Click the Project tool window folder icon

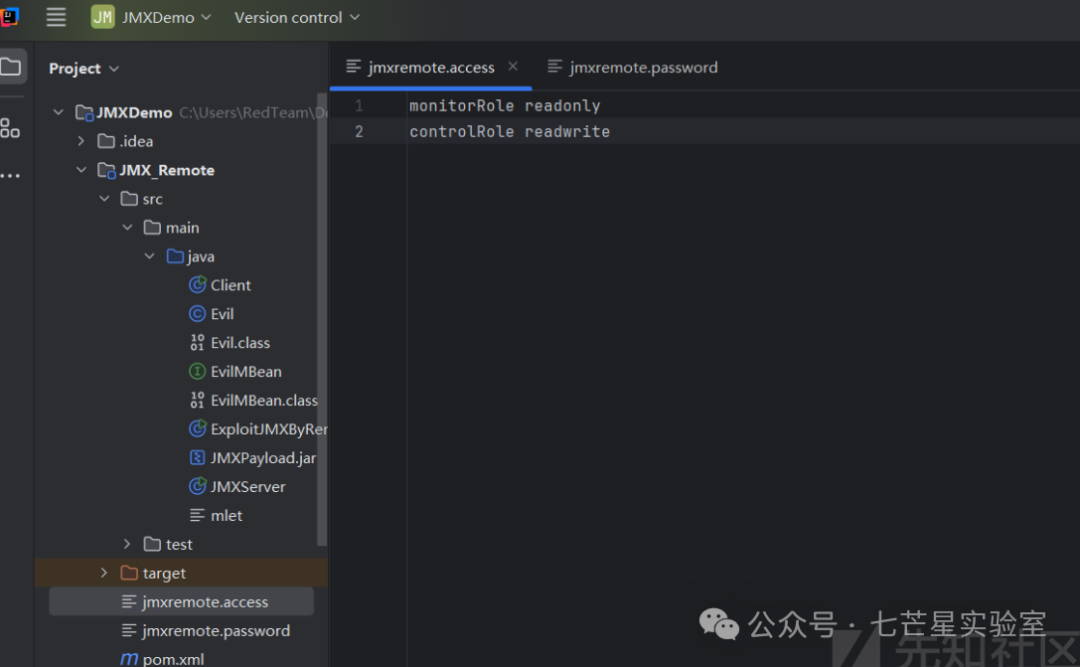click(x=11, y=67)
